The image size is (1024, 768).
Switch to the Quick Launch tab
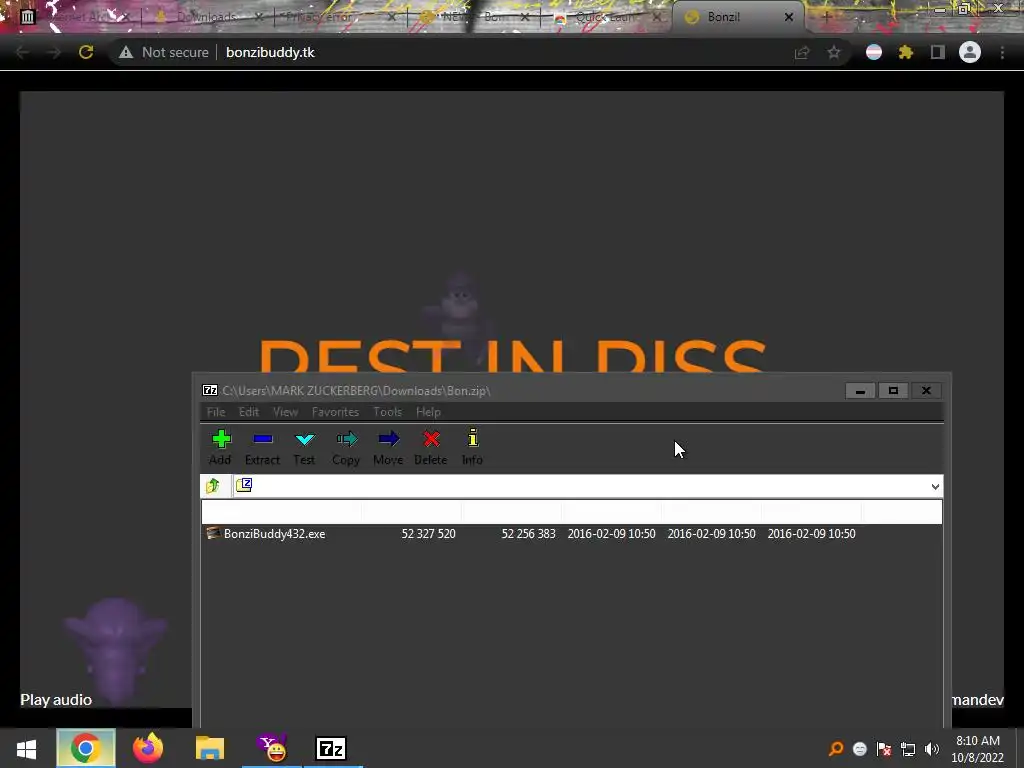tap(604, 17)
